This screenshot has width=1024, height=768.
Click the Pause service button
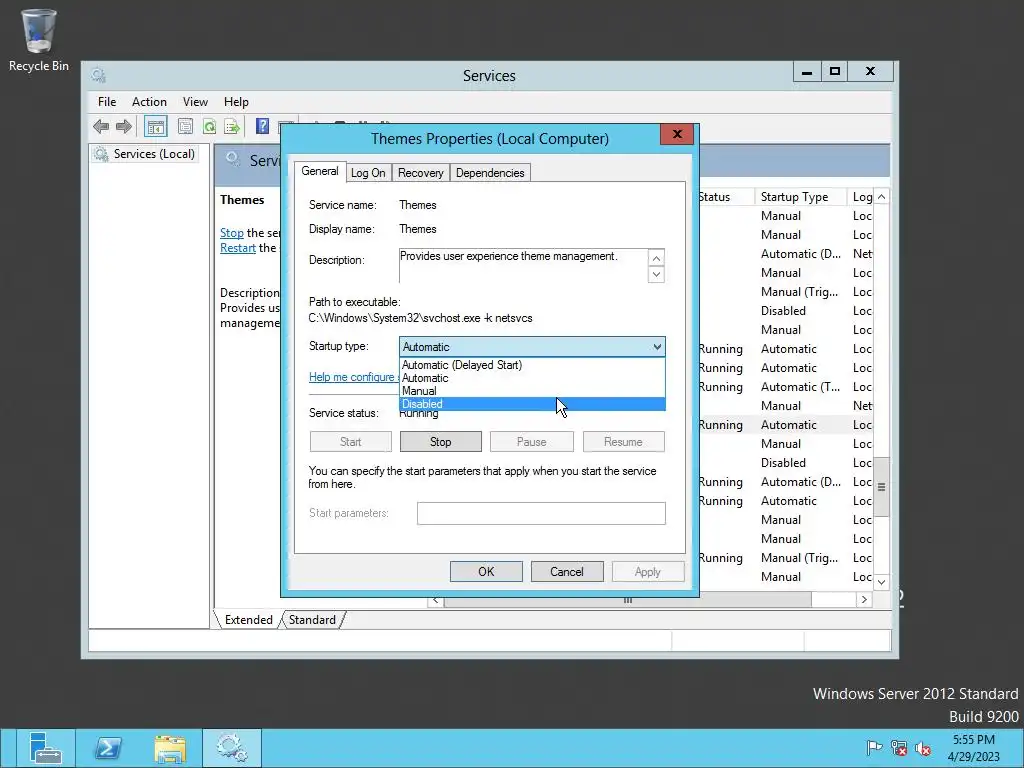(532, 442)
